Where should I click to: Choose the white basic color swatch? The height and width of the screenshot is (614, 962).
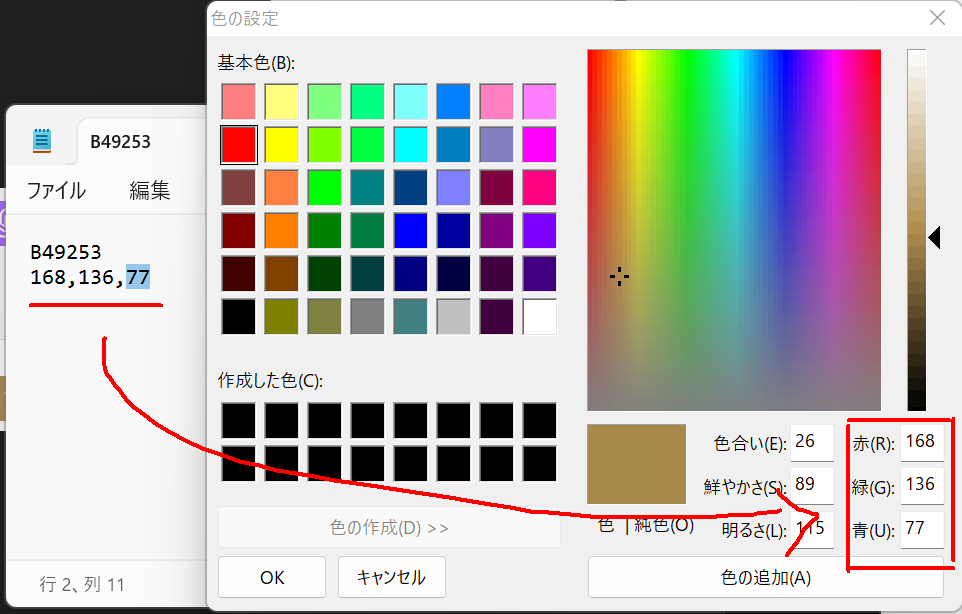pos(539,316)
